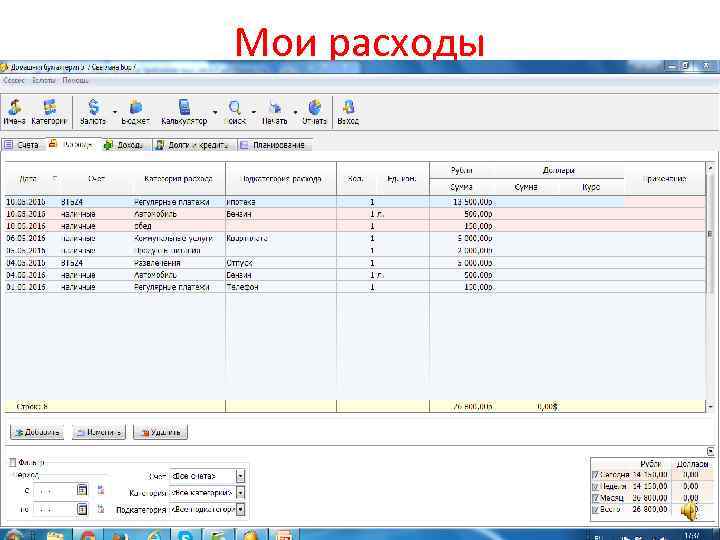Select the Коммунальные услуги expense row
Screen dimensions: 720x540
point(355,238)
